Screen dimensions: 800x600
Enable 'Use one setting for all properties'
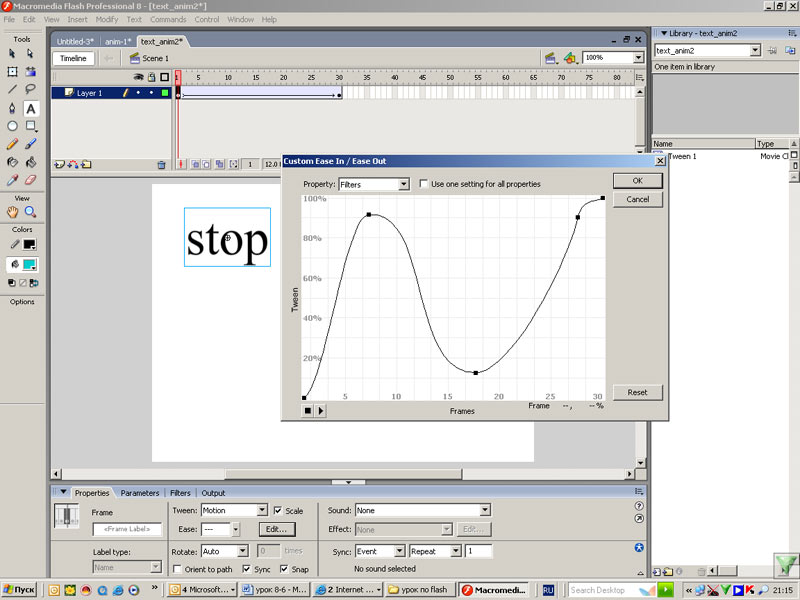(x=424, y=184)
